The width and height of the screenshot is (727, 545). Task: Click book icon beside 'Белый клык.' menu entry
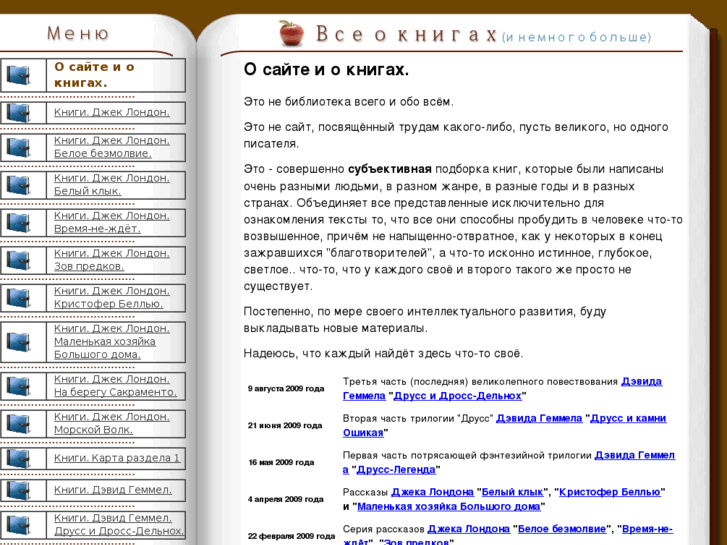pos(19,185)
